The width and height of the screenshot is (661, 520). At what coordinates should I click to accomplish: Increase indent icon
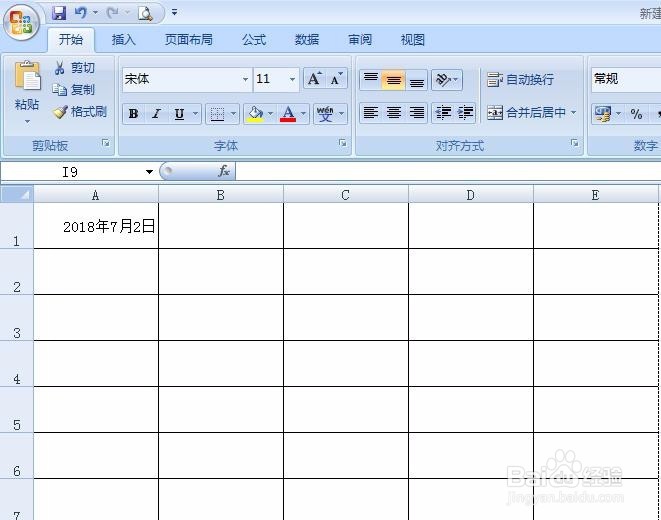click(x=465, y=113)
